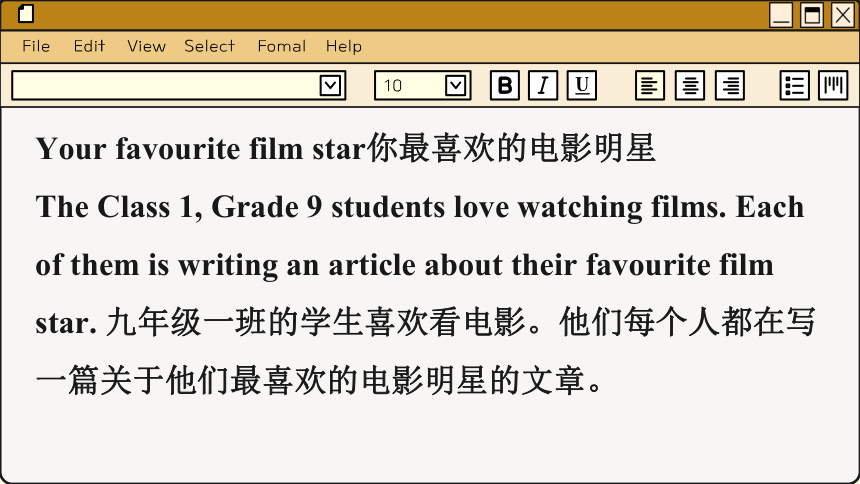Open the font name dropdown arrow
This screenshot has height=484, width=860.
pos(330,86)
